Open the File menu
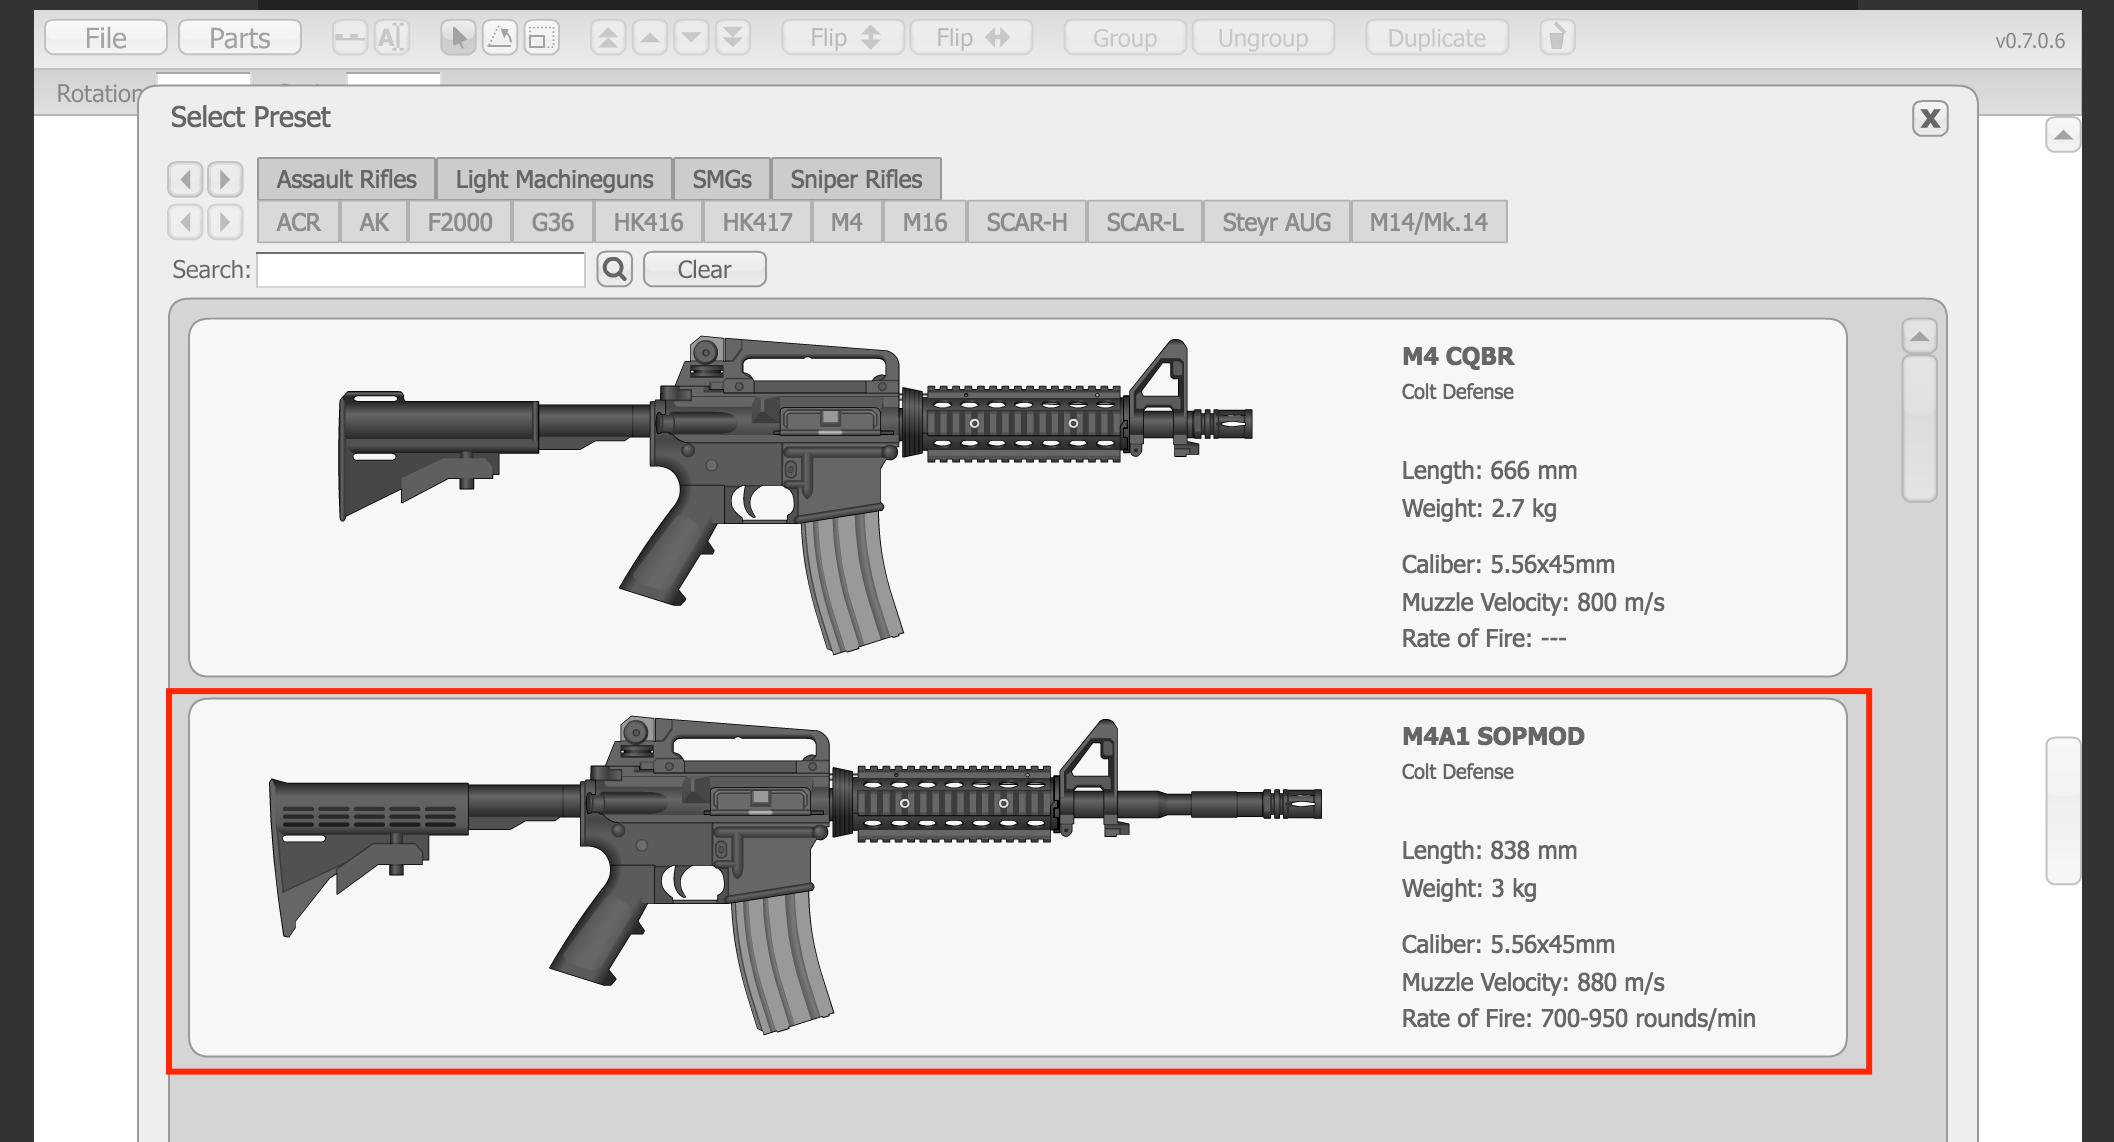 106,38
